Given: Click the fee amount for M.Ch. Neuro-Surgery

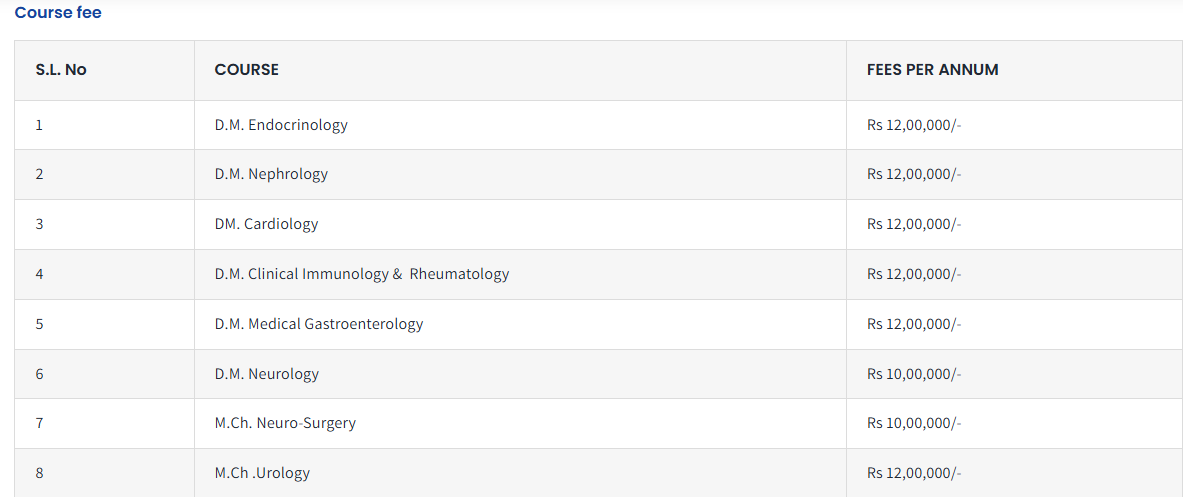Looking at the screenshot, I should 913,423.
